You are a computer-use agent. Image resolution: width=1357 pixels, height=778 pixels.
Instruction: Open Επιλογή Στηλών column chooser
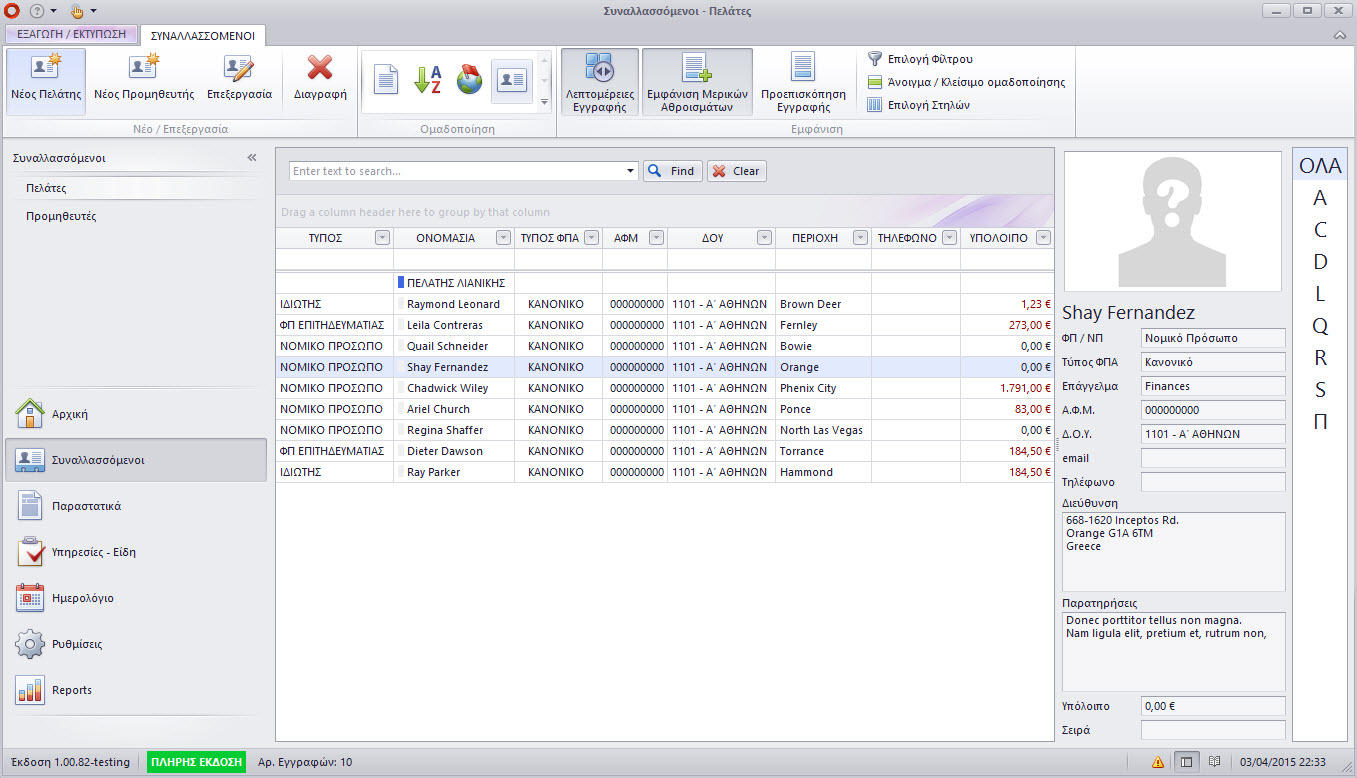click(x=919, y=105)
